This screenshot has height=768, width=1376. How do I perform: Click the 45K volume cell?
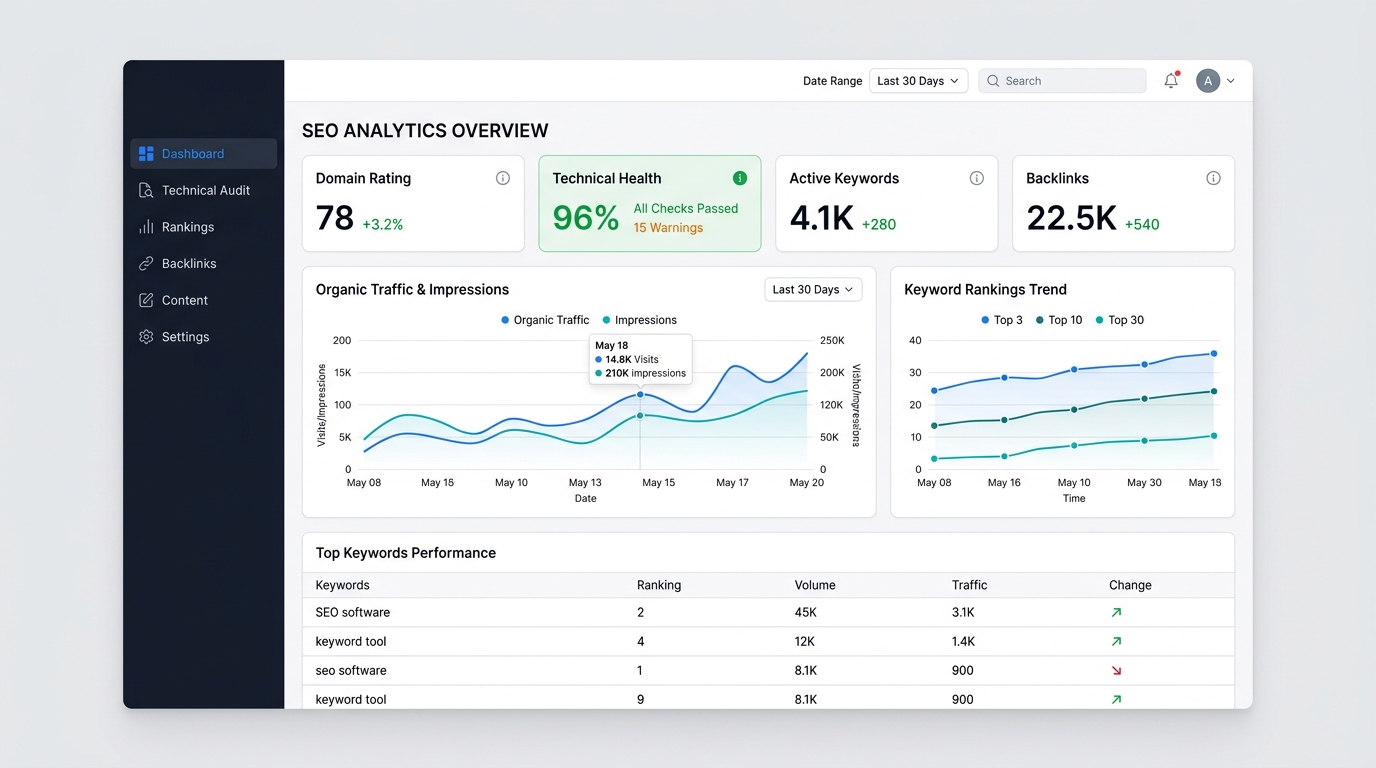tap(806, 613)
